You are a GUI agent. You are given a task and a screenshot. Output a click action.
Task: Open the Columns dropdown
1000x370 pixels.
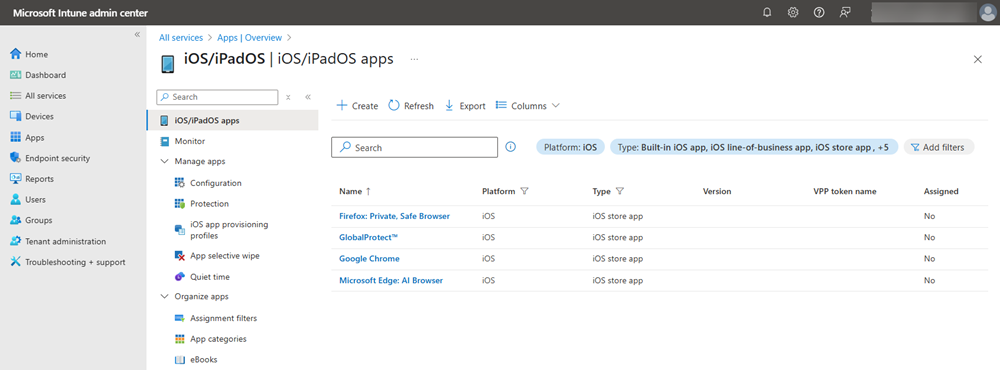click(x=527, y=106)
